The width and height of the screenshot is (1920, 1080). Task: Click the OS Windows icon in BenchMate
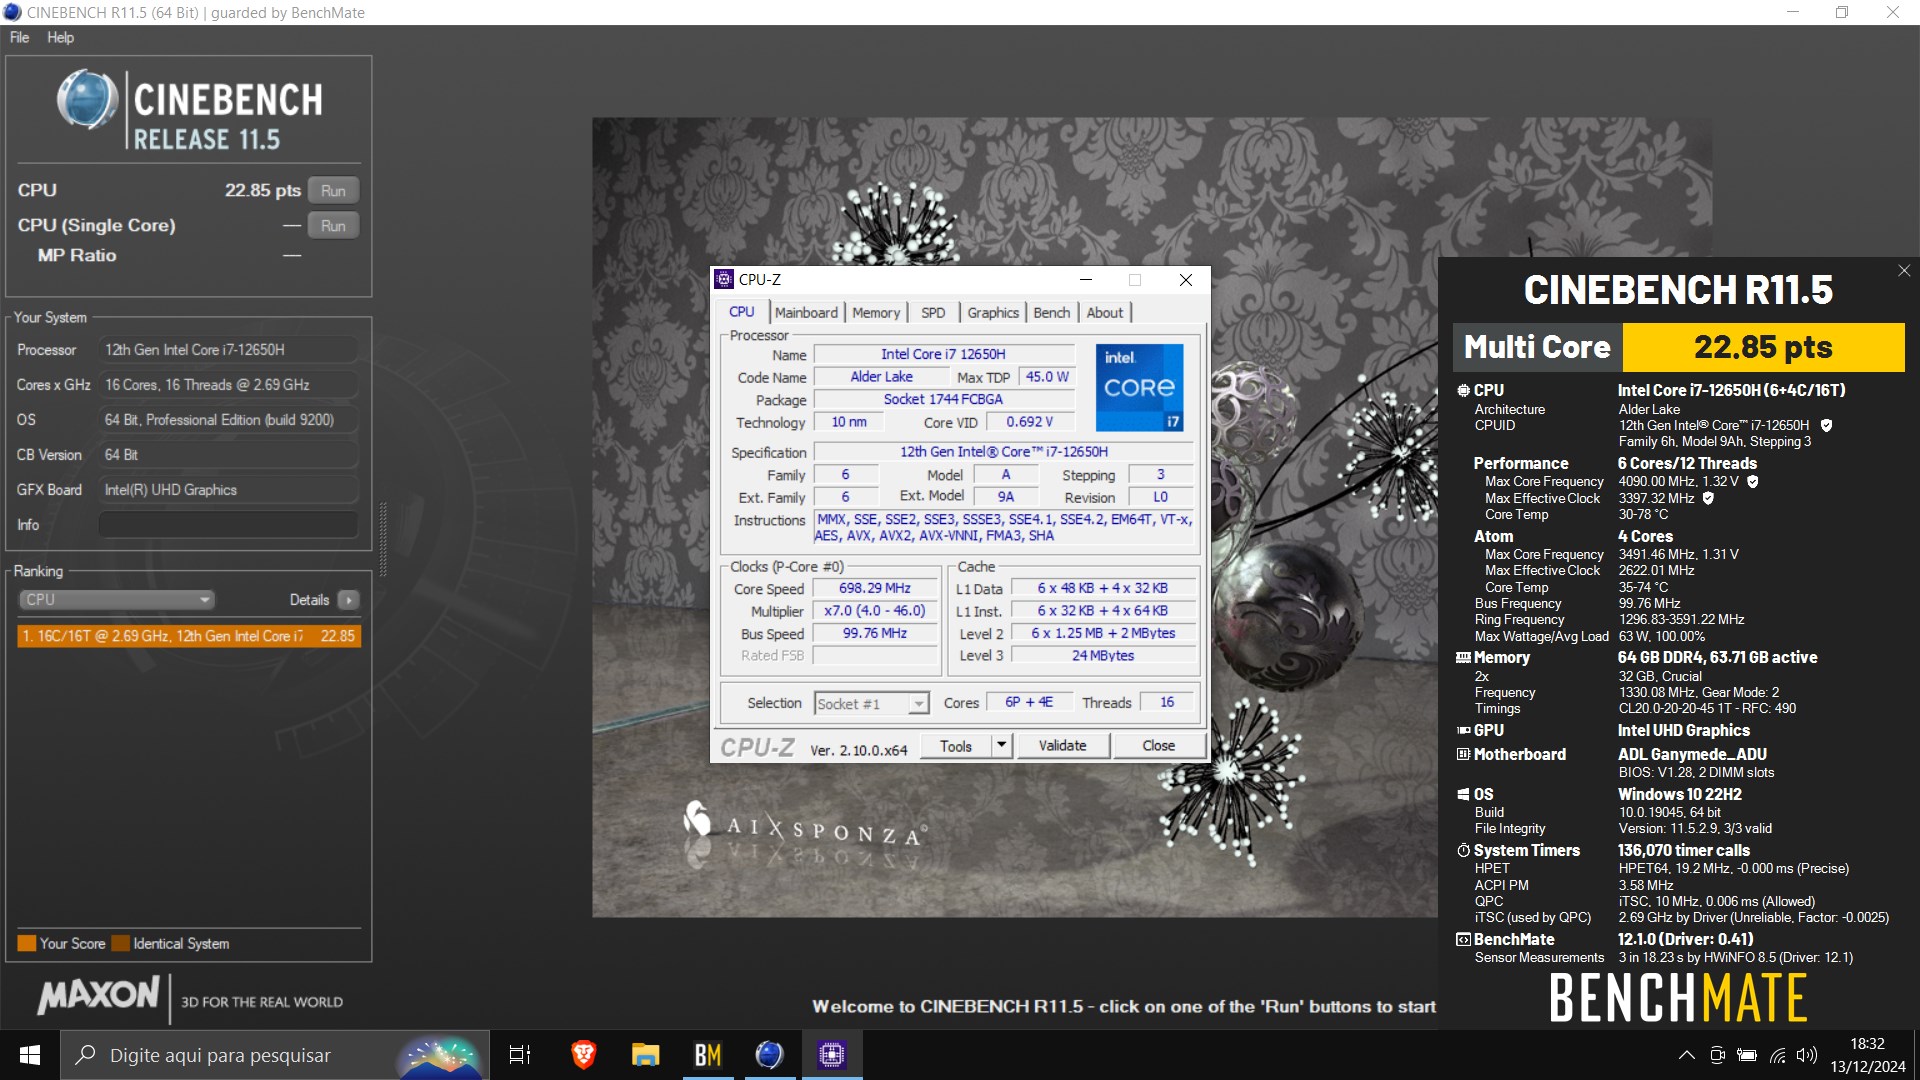[1463, 795]
